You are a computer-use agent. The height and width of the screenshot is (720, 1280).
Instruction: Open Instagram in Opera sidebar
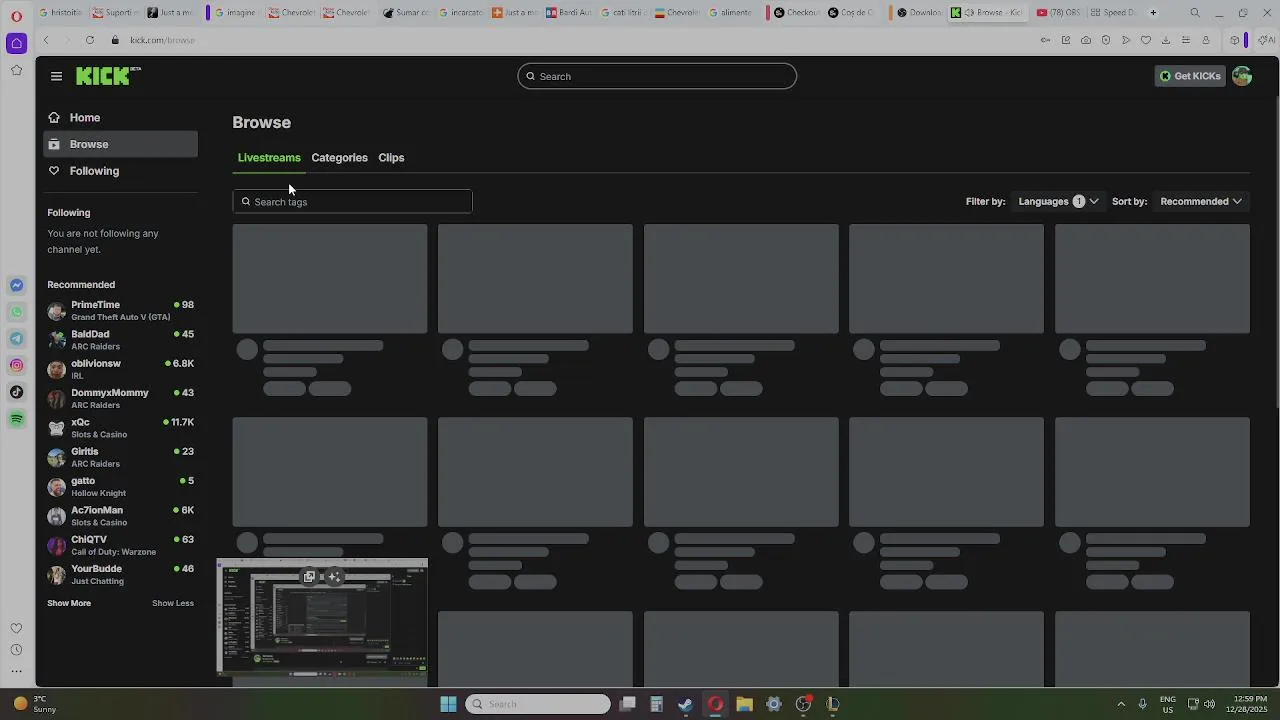tap(16, 365)
